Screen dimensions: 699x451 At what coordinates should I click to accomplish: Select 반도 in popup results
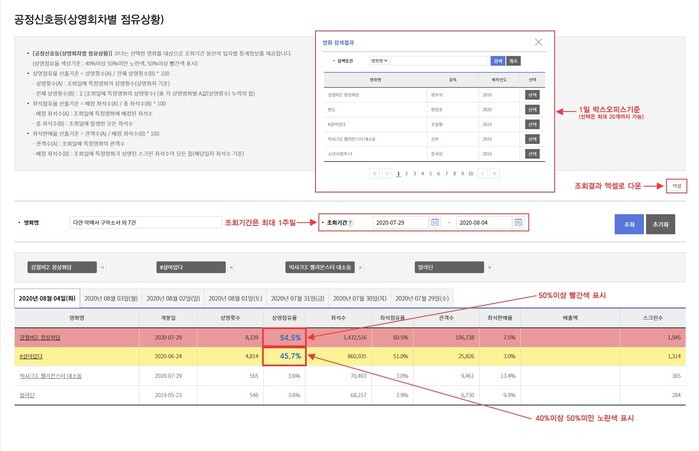[532, 110]
